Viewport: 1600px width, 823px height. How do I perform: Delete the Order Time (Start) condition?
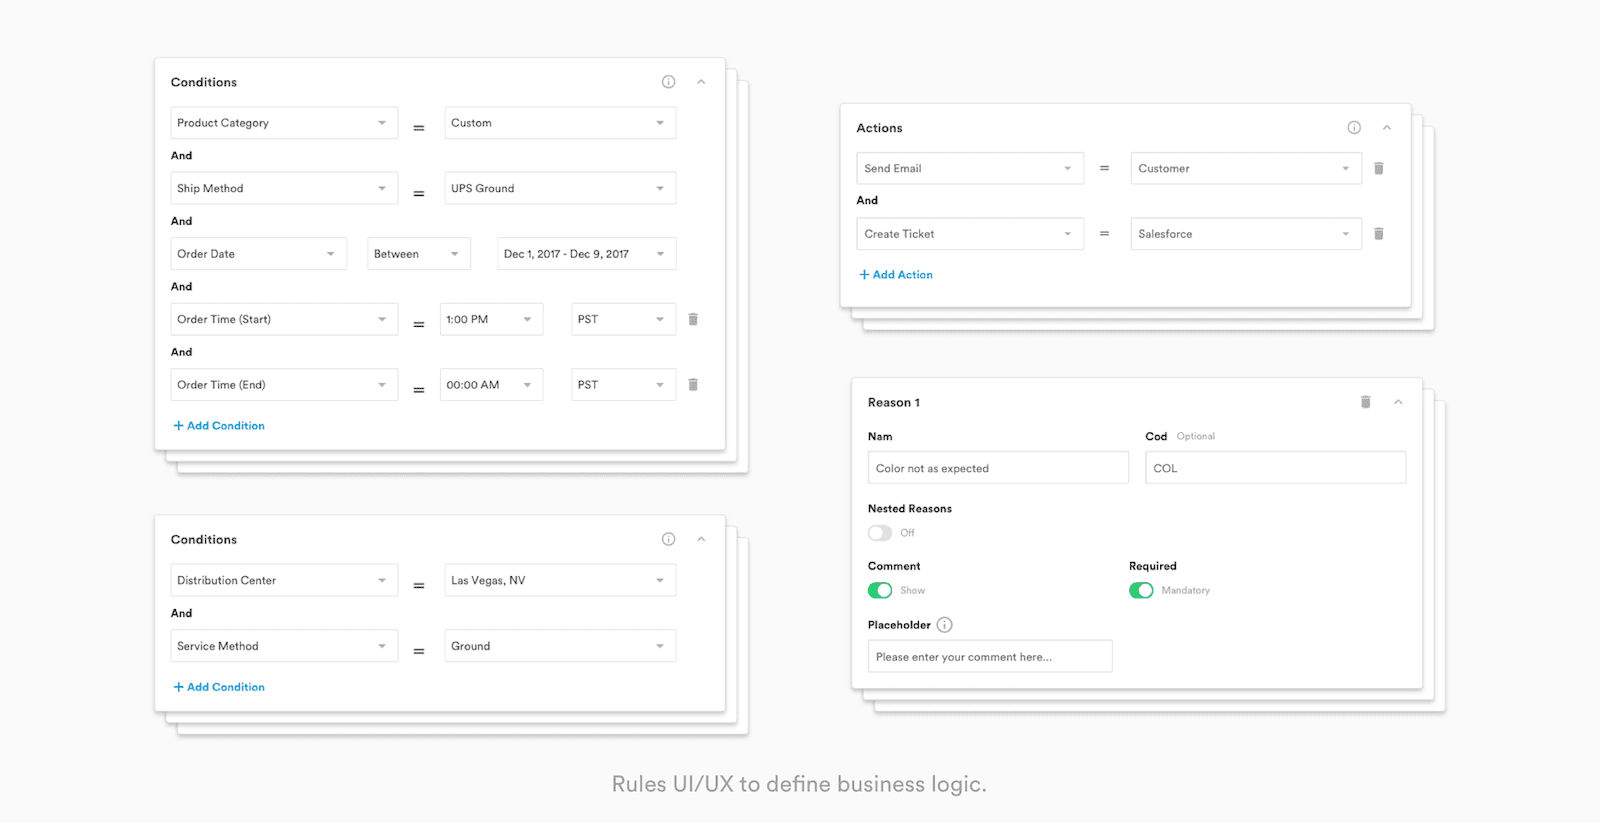point(693,319)
